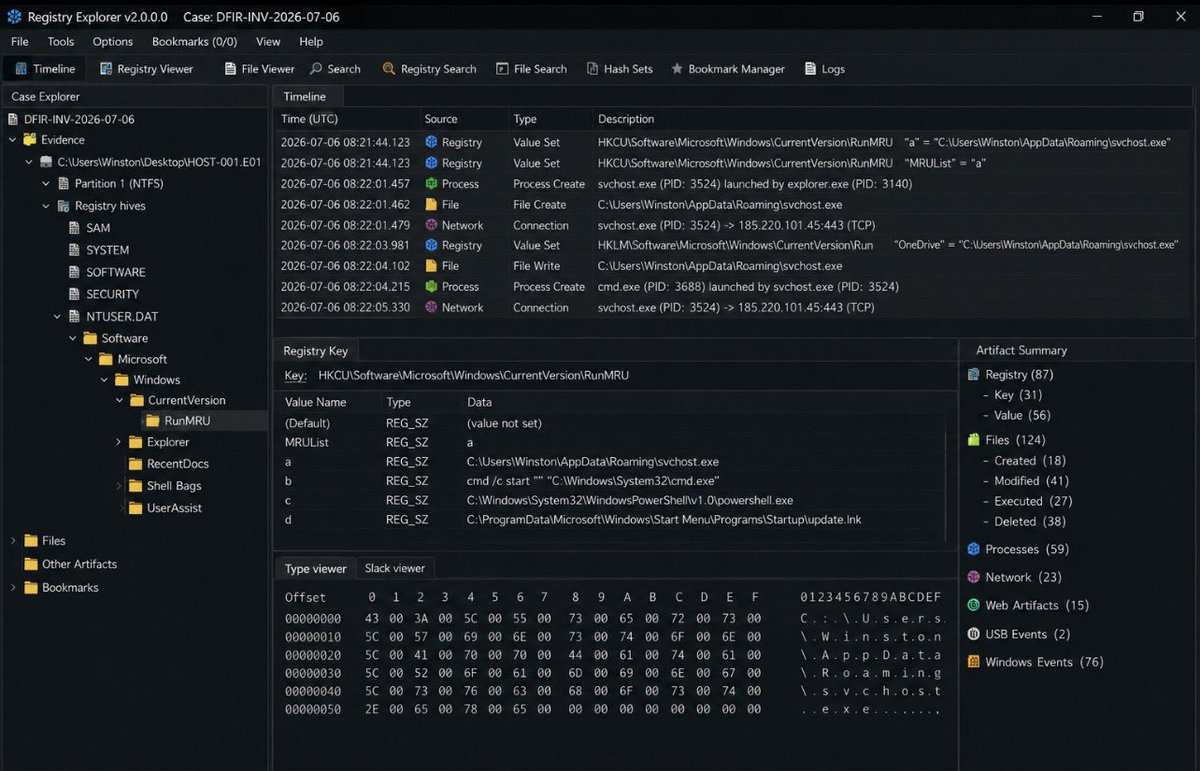Image resolution: width=1200 pixels, height=771 pixels.
Task: Click the Shell Bags folder icon
Action: tap(136, 486)
